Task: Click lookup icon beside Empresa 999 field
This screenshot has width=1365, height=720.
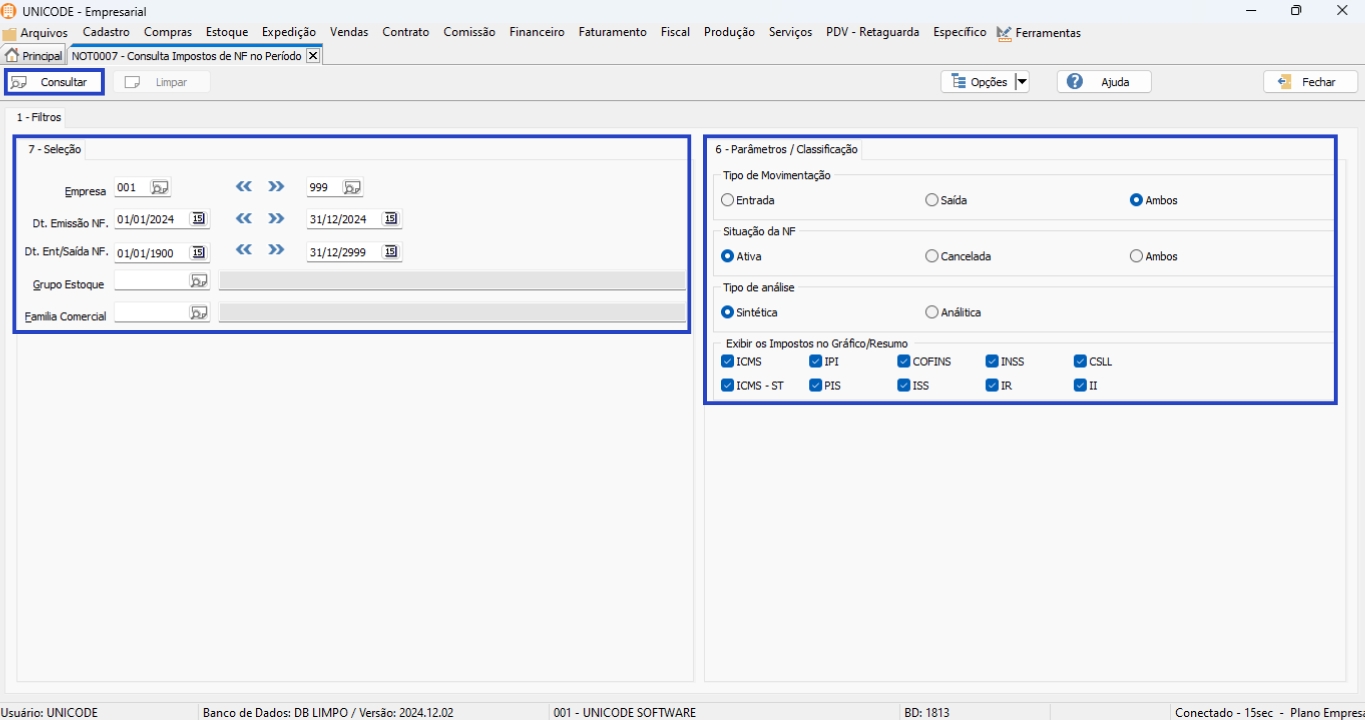Action: pos(352,187)
